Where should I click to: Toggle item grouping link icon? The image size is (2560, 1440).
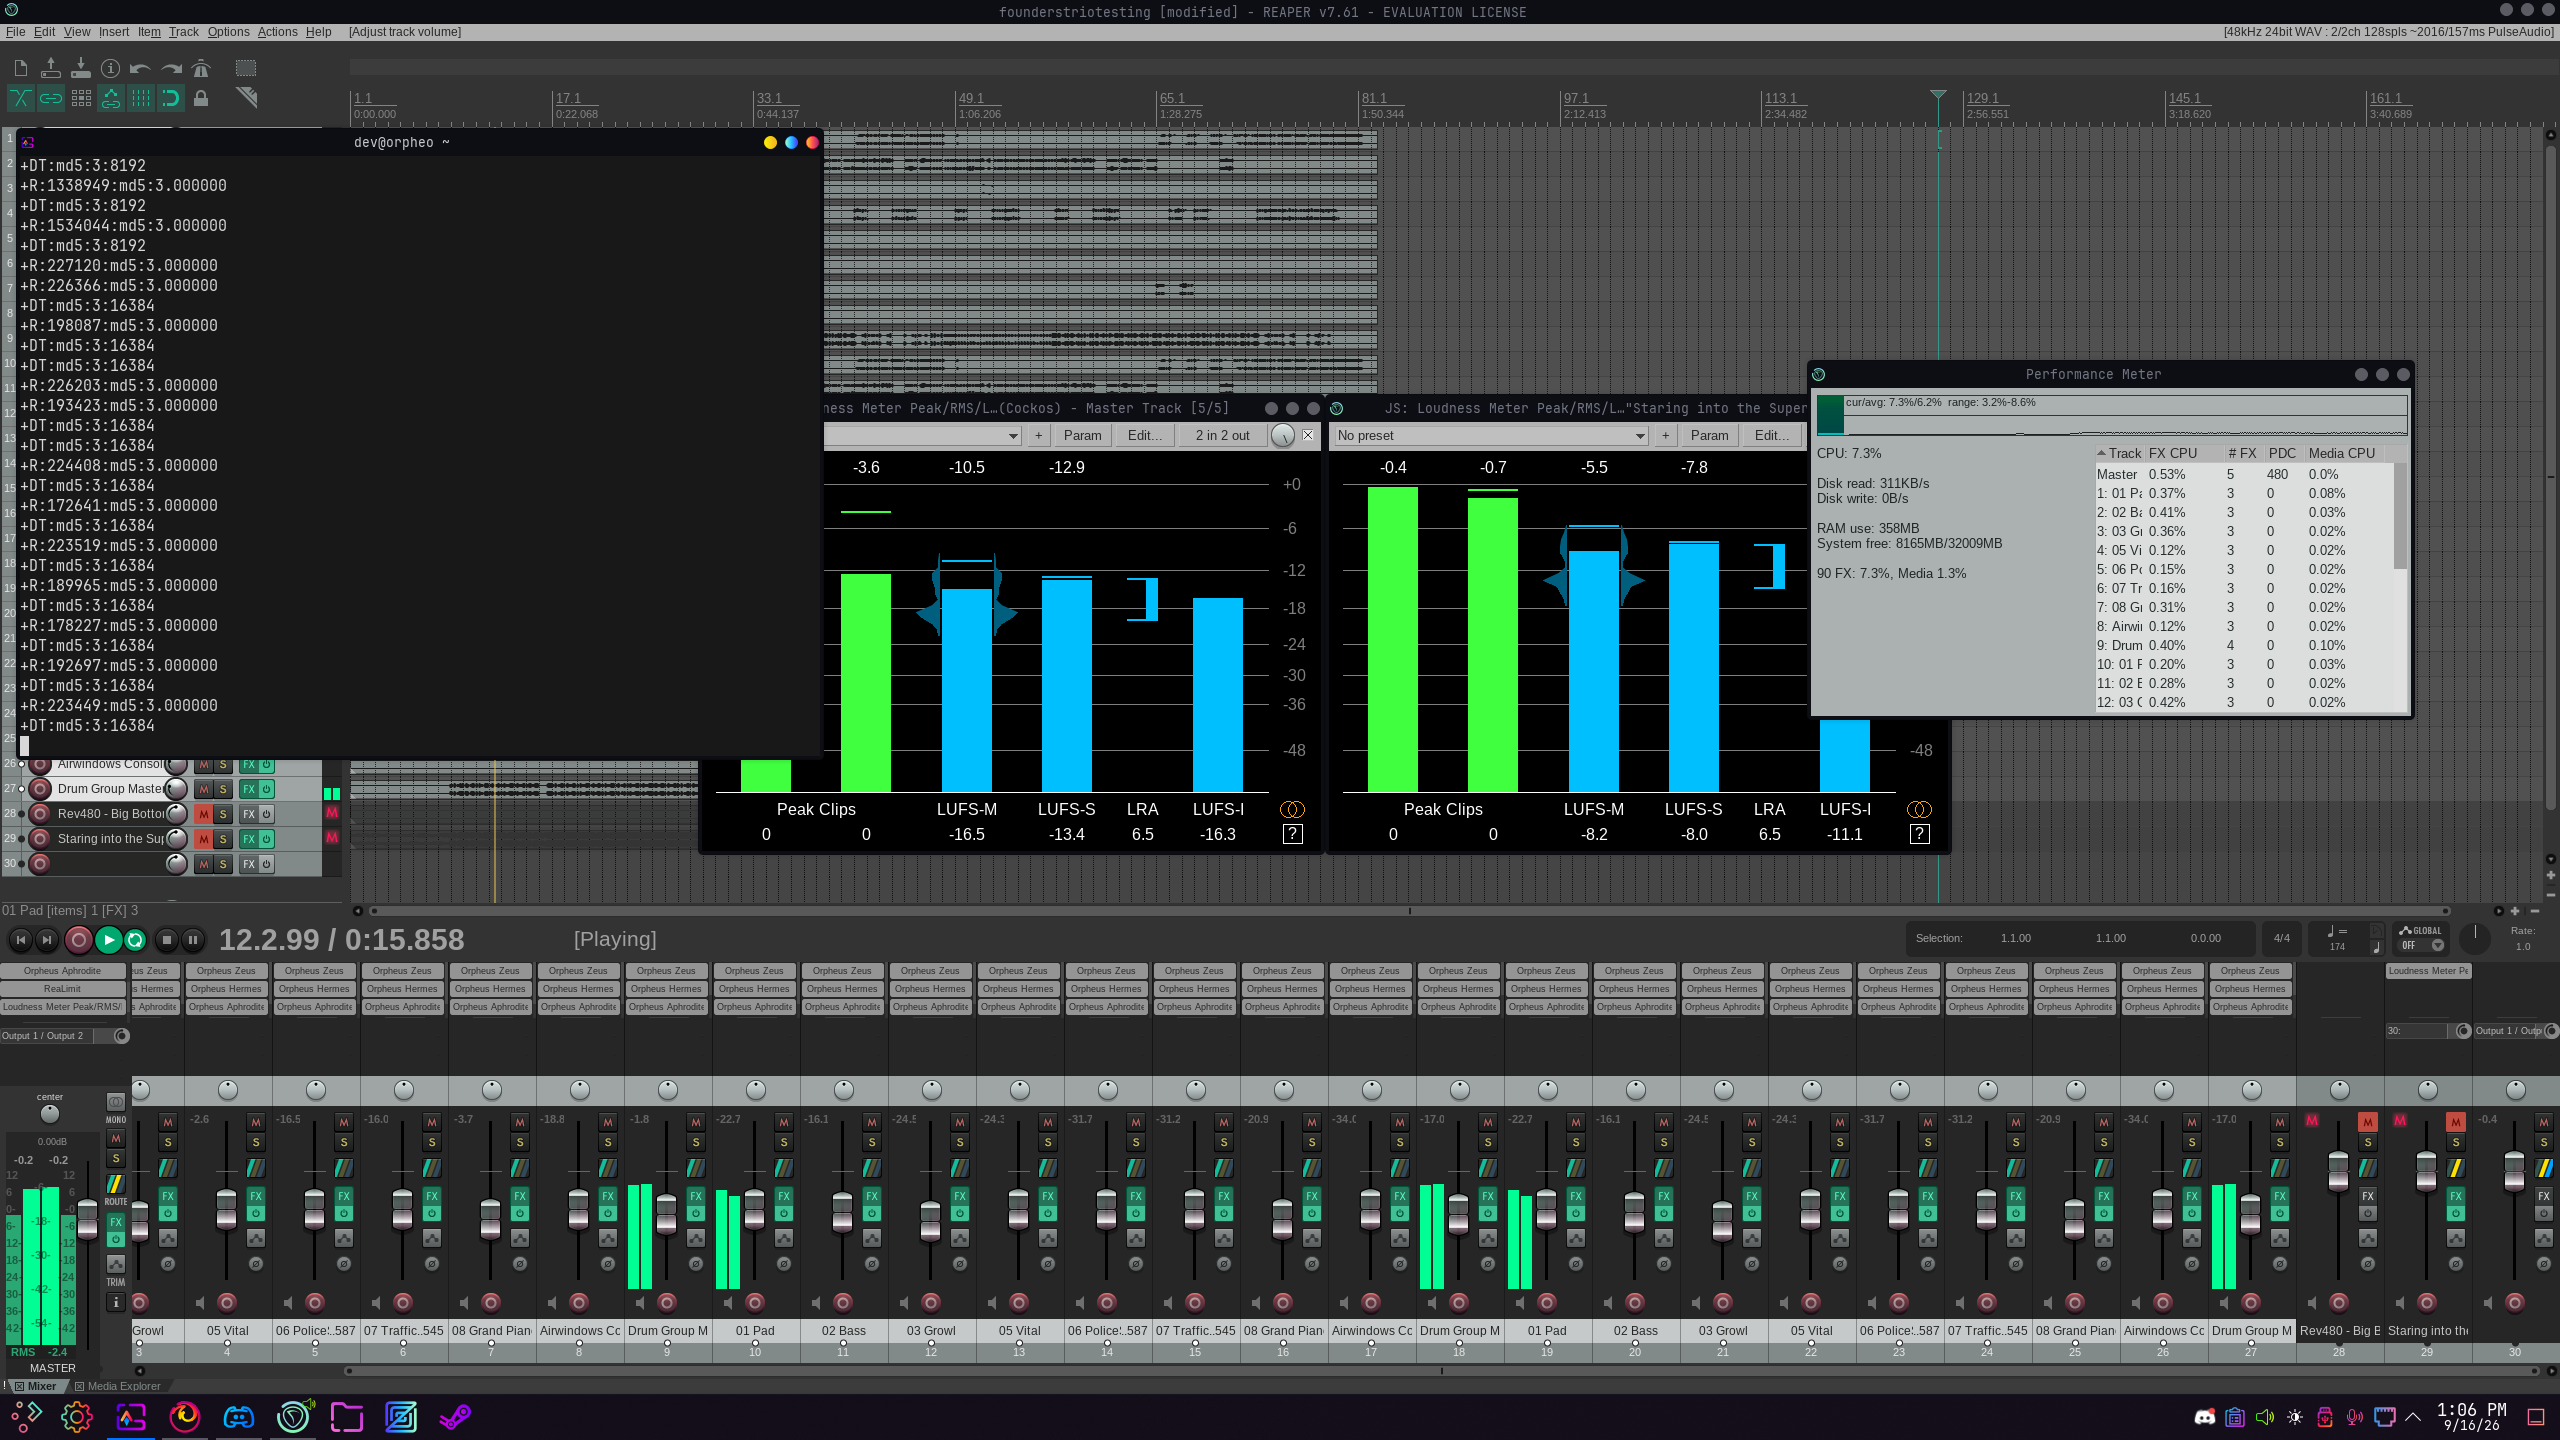tap(51, 98)
